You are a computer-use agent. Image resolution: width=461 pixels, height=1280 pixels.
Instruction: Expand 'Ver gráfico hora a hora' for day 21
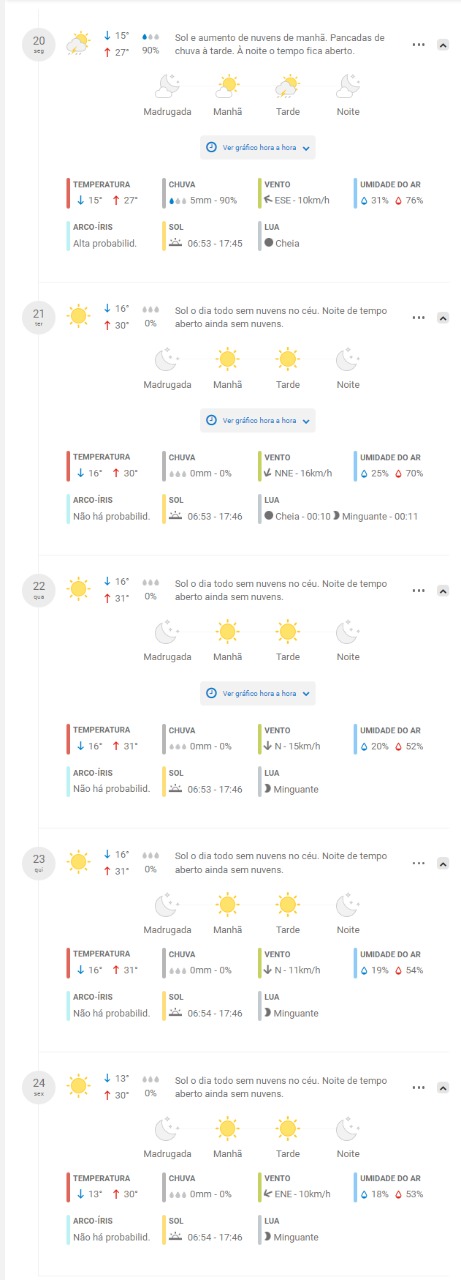[x=258, y=420]
